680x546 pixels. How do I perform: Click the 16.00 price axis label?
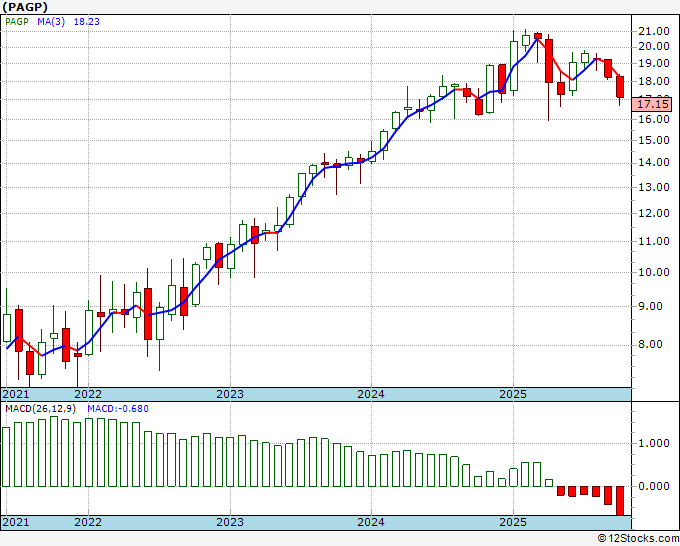(654, 119)
